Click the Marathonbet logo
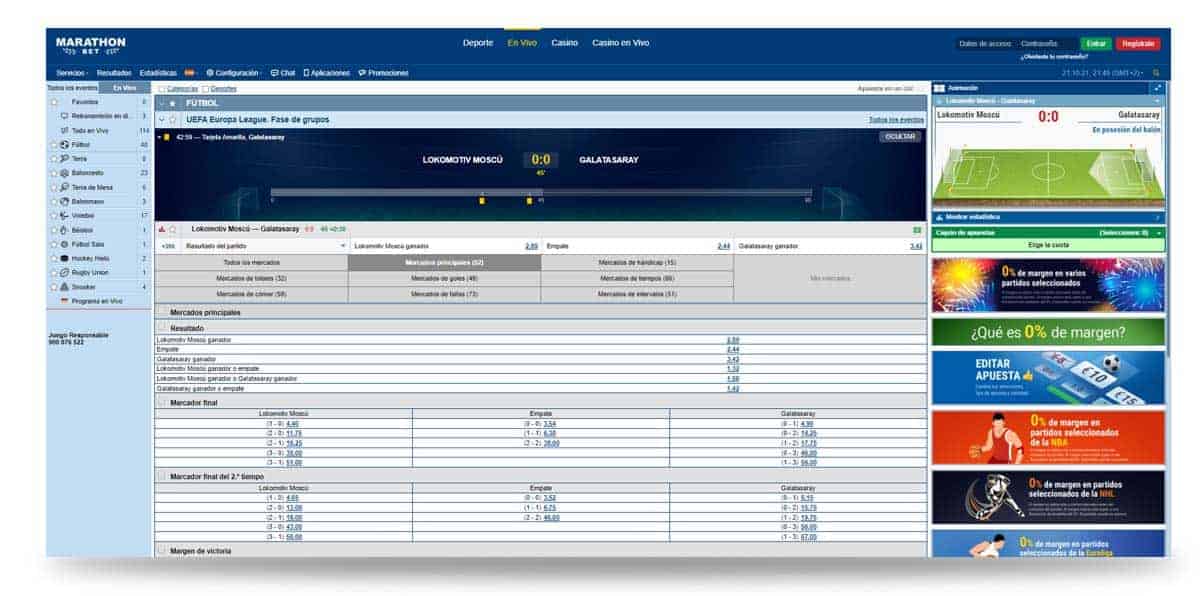Viewport: 1200px width, 596px height. tap(90, 45)
